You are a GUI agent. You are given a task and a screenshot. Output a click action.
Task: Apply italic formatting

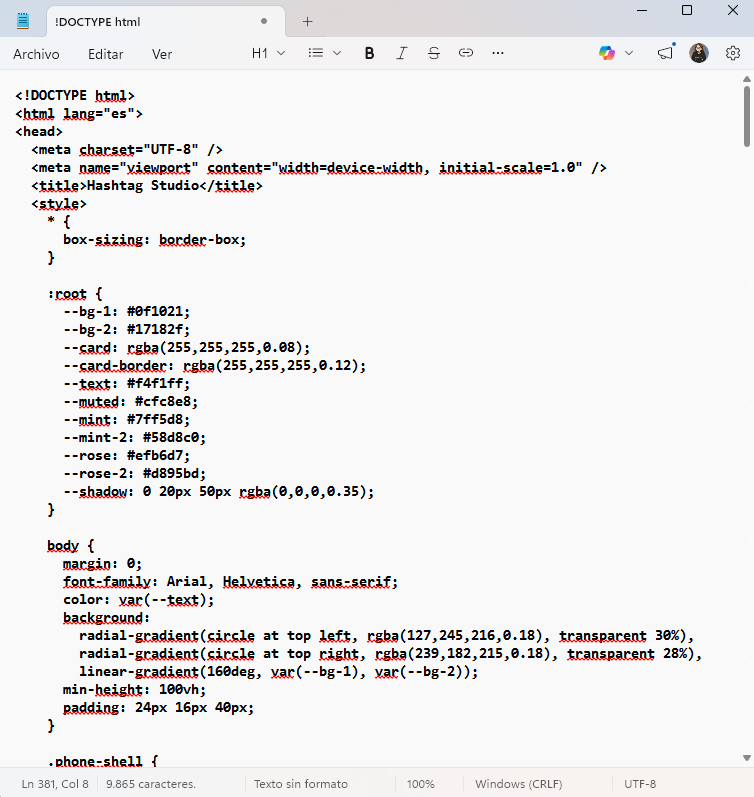(401, 53)
